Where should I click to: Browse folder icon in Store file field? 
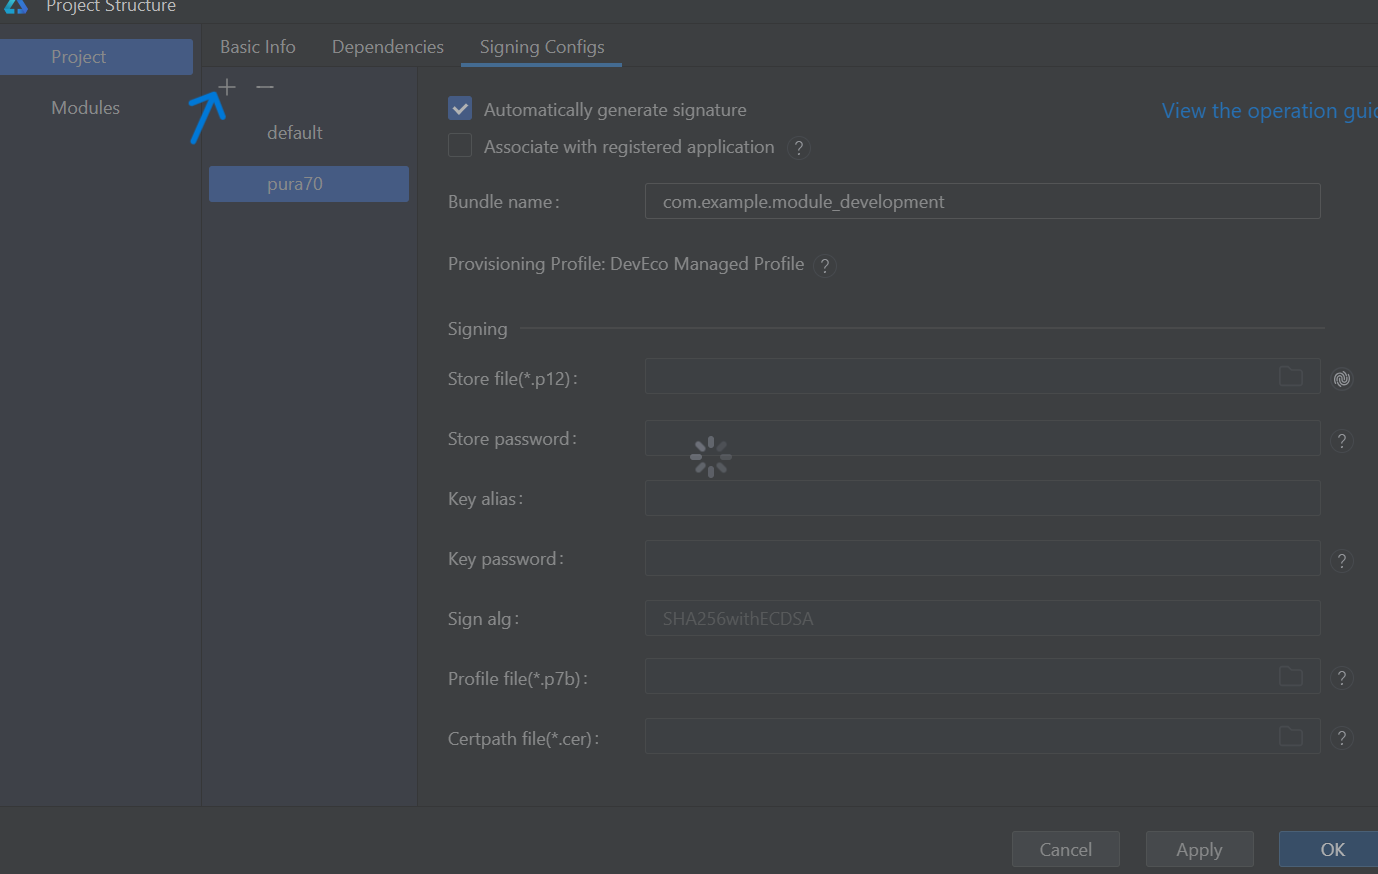[1291, 377]
